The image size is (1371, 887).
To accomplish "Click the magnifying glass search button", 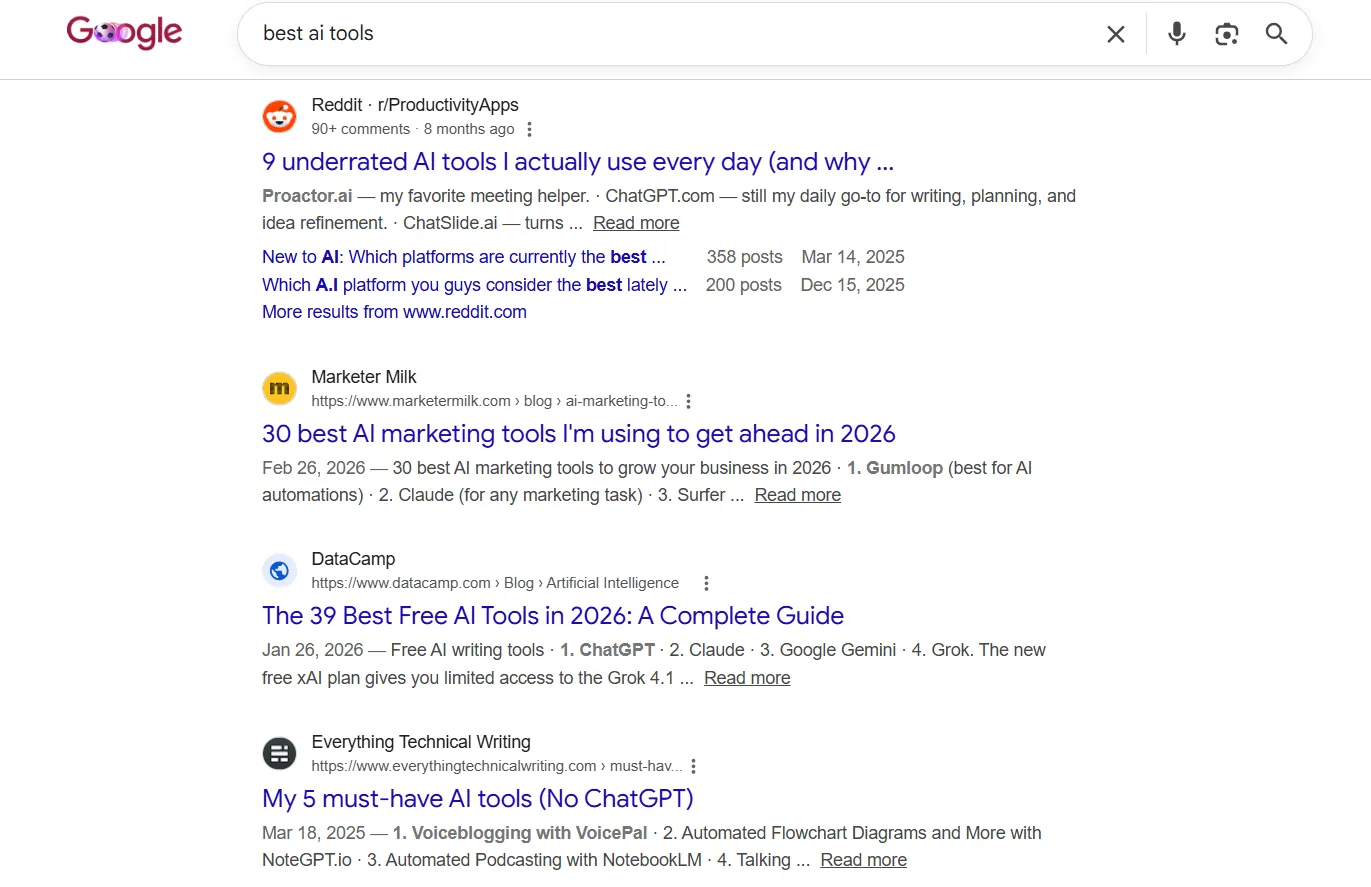I will pyautogui.click(x=1276, y=34).
